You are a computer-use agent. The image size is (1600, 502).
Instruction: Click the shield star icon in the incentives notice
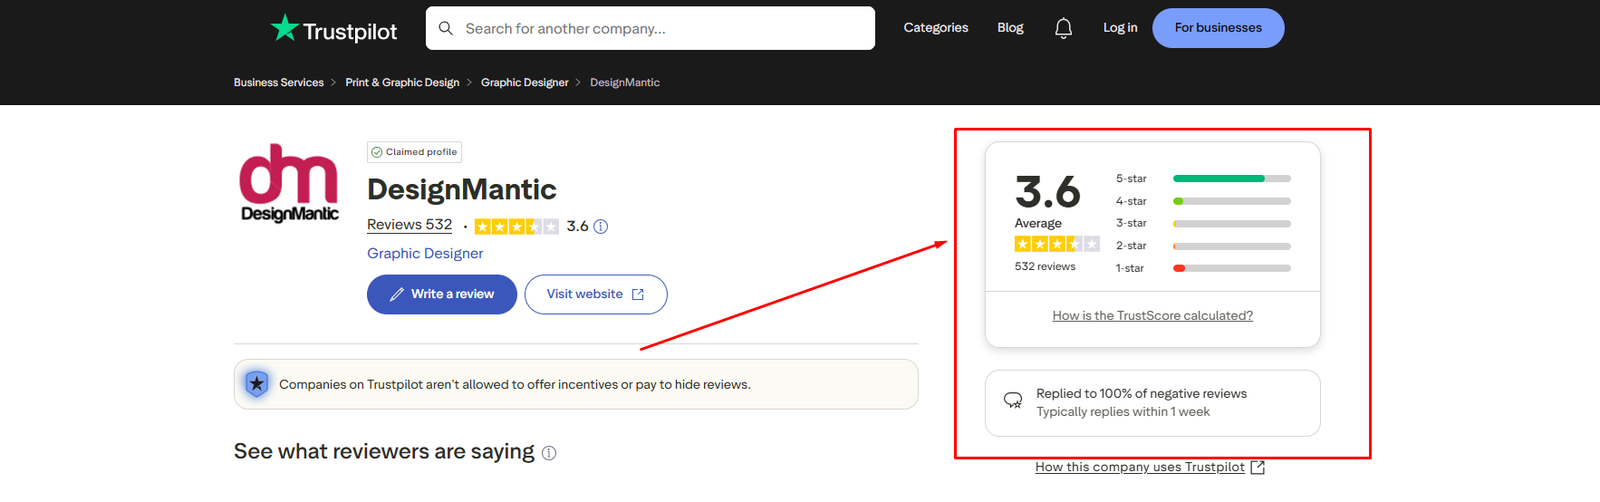point(257,384)
